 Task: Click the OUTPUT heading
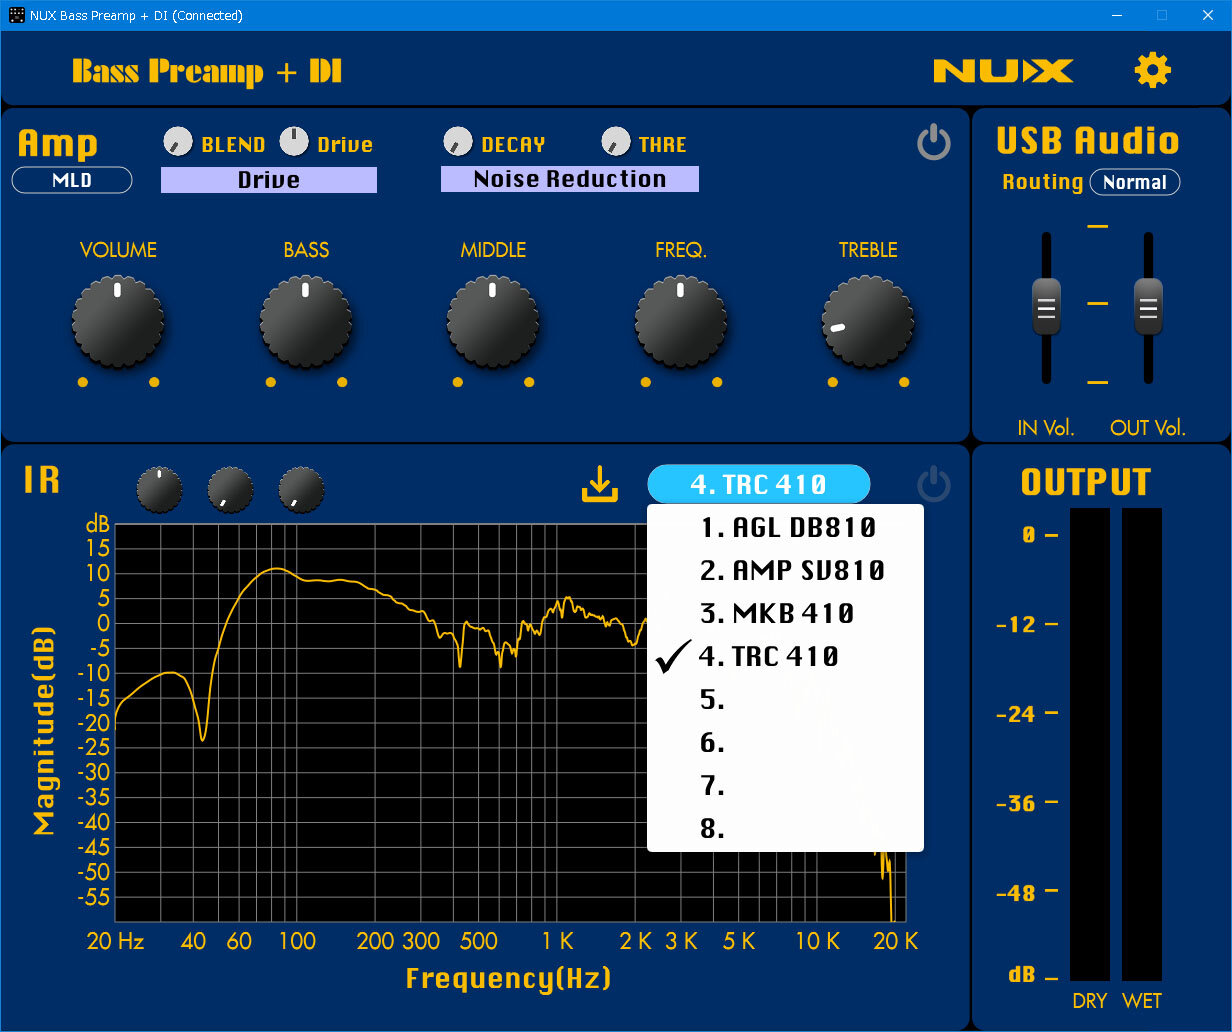[x=1086, y=483]
